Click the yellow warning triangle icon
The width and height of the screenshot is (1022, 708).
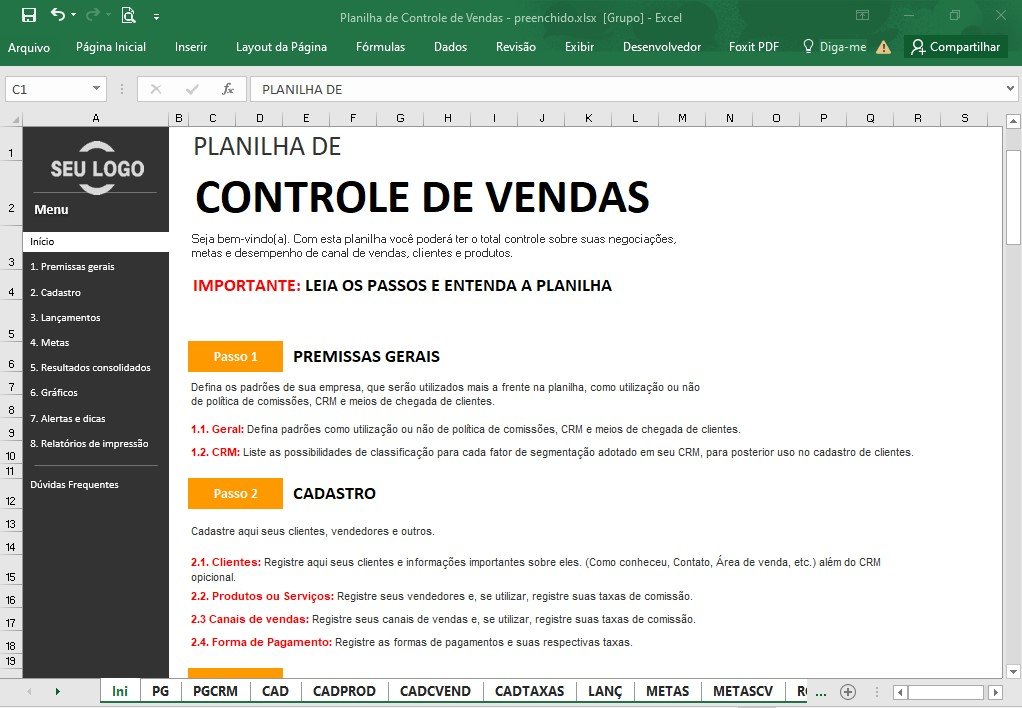tap(883, 47)
